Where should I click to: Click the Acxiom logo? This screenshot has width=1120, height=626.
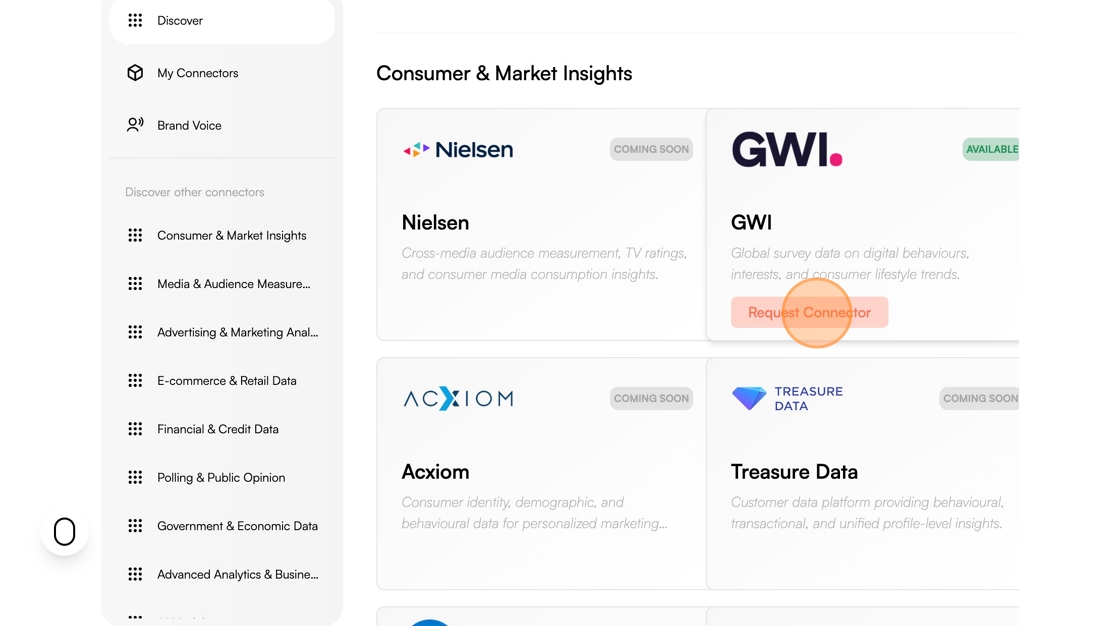(458, 398)
